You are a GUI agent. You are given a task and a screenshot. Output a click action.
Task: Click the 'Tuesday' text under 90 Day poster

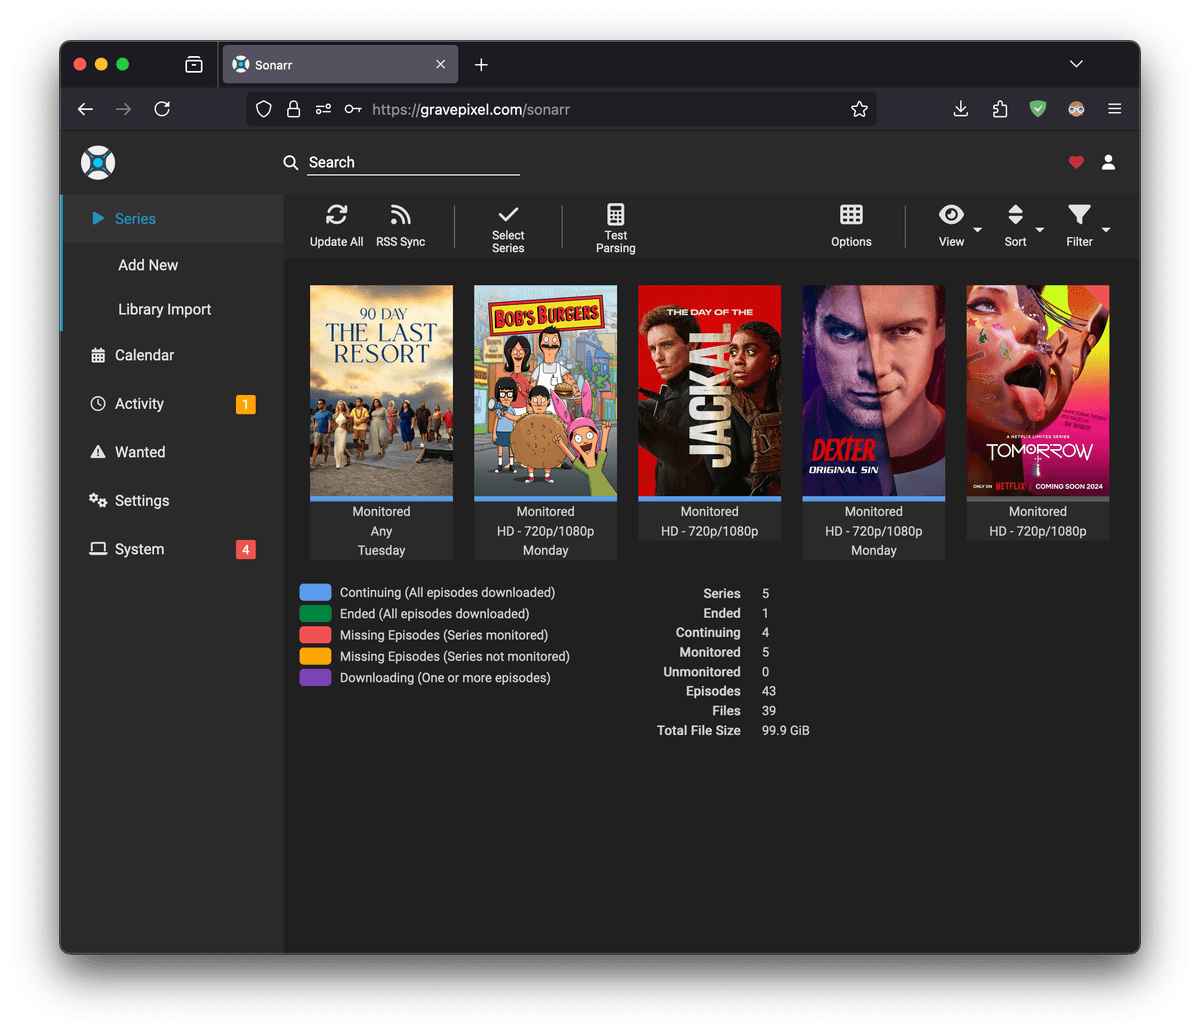pyautogui.click(x=381, y=550)
